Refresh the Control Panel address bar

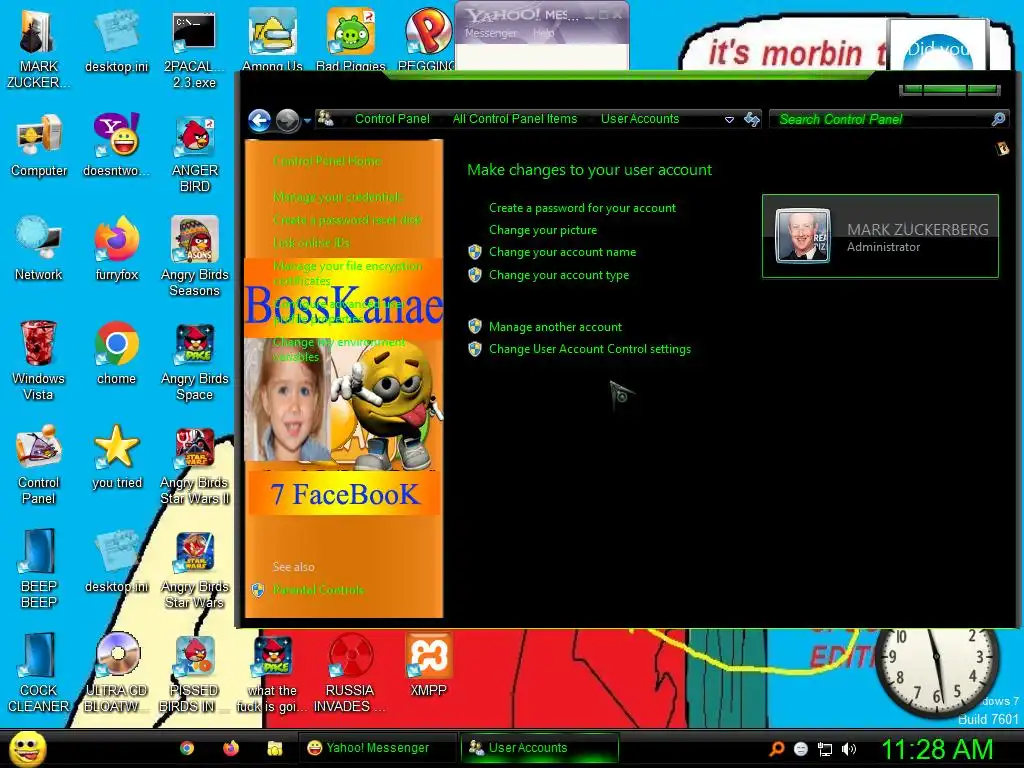click(752, 119)
